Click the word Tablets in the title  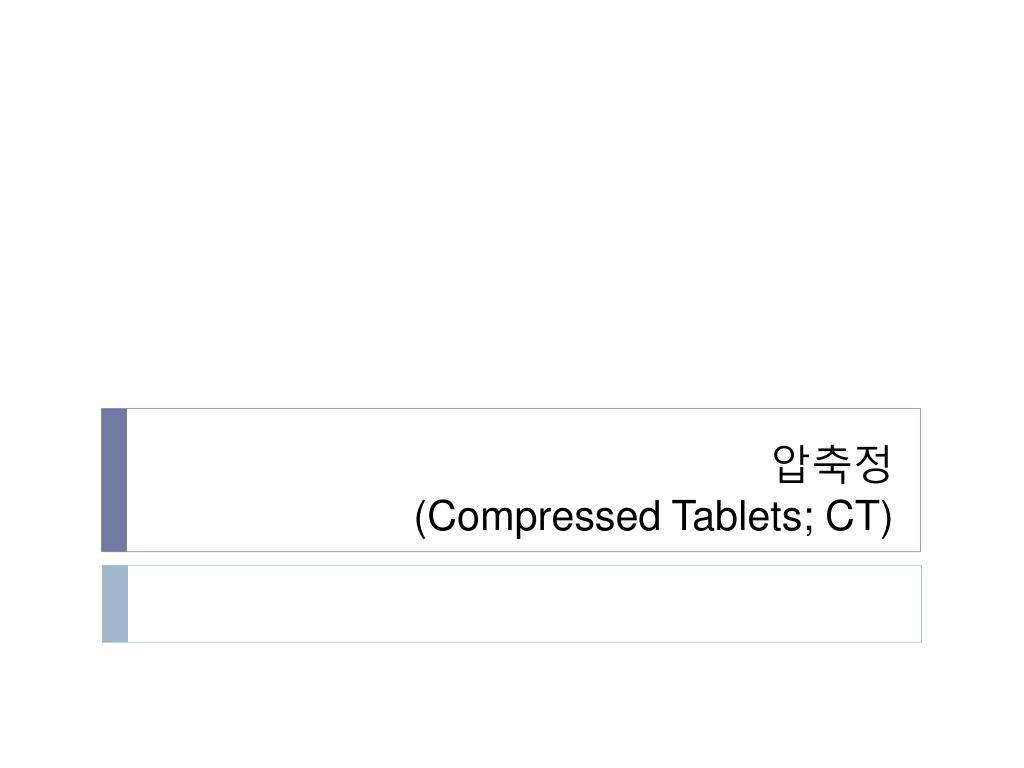(736, 516)
